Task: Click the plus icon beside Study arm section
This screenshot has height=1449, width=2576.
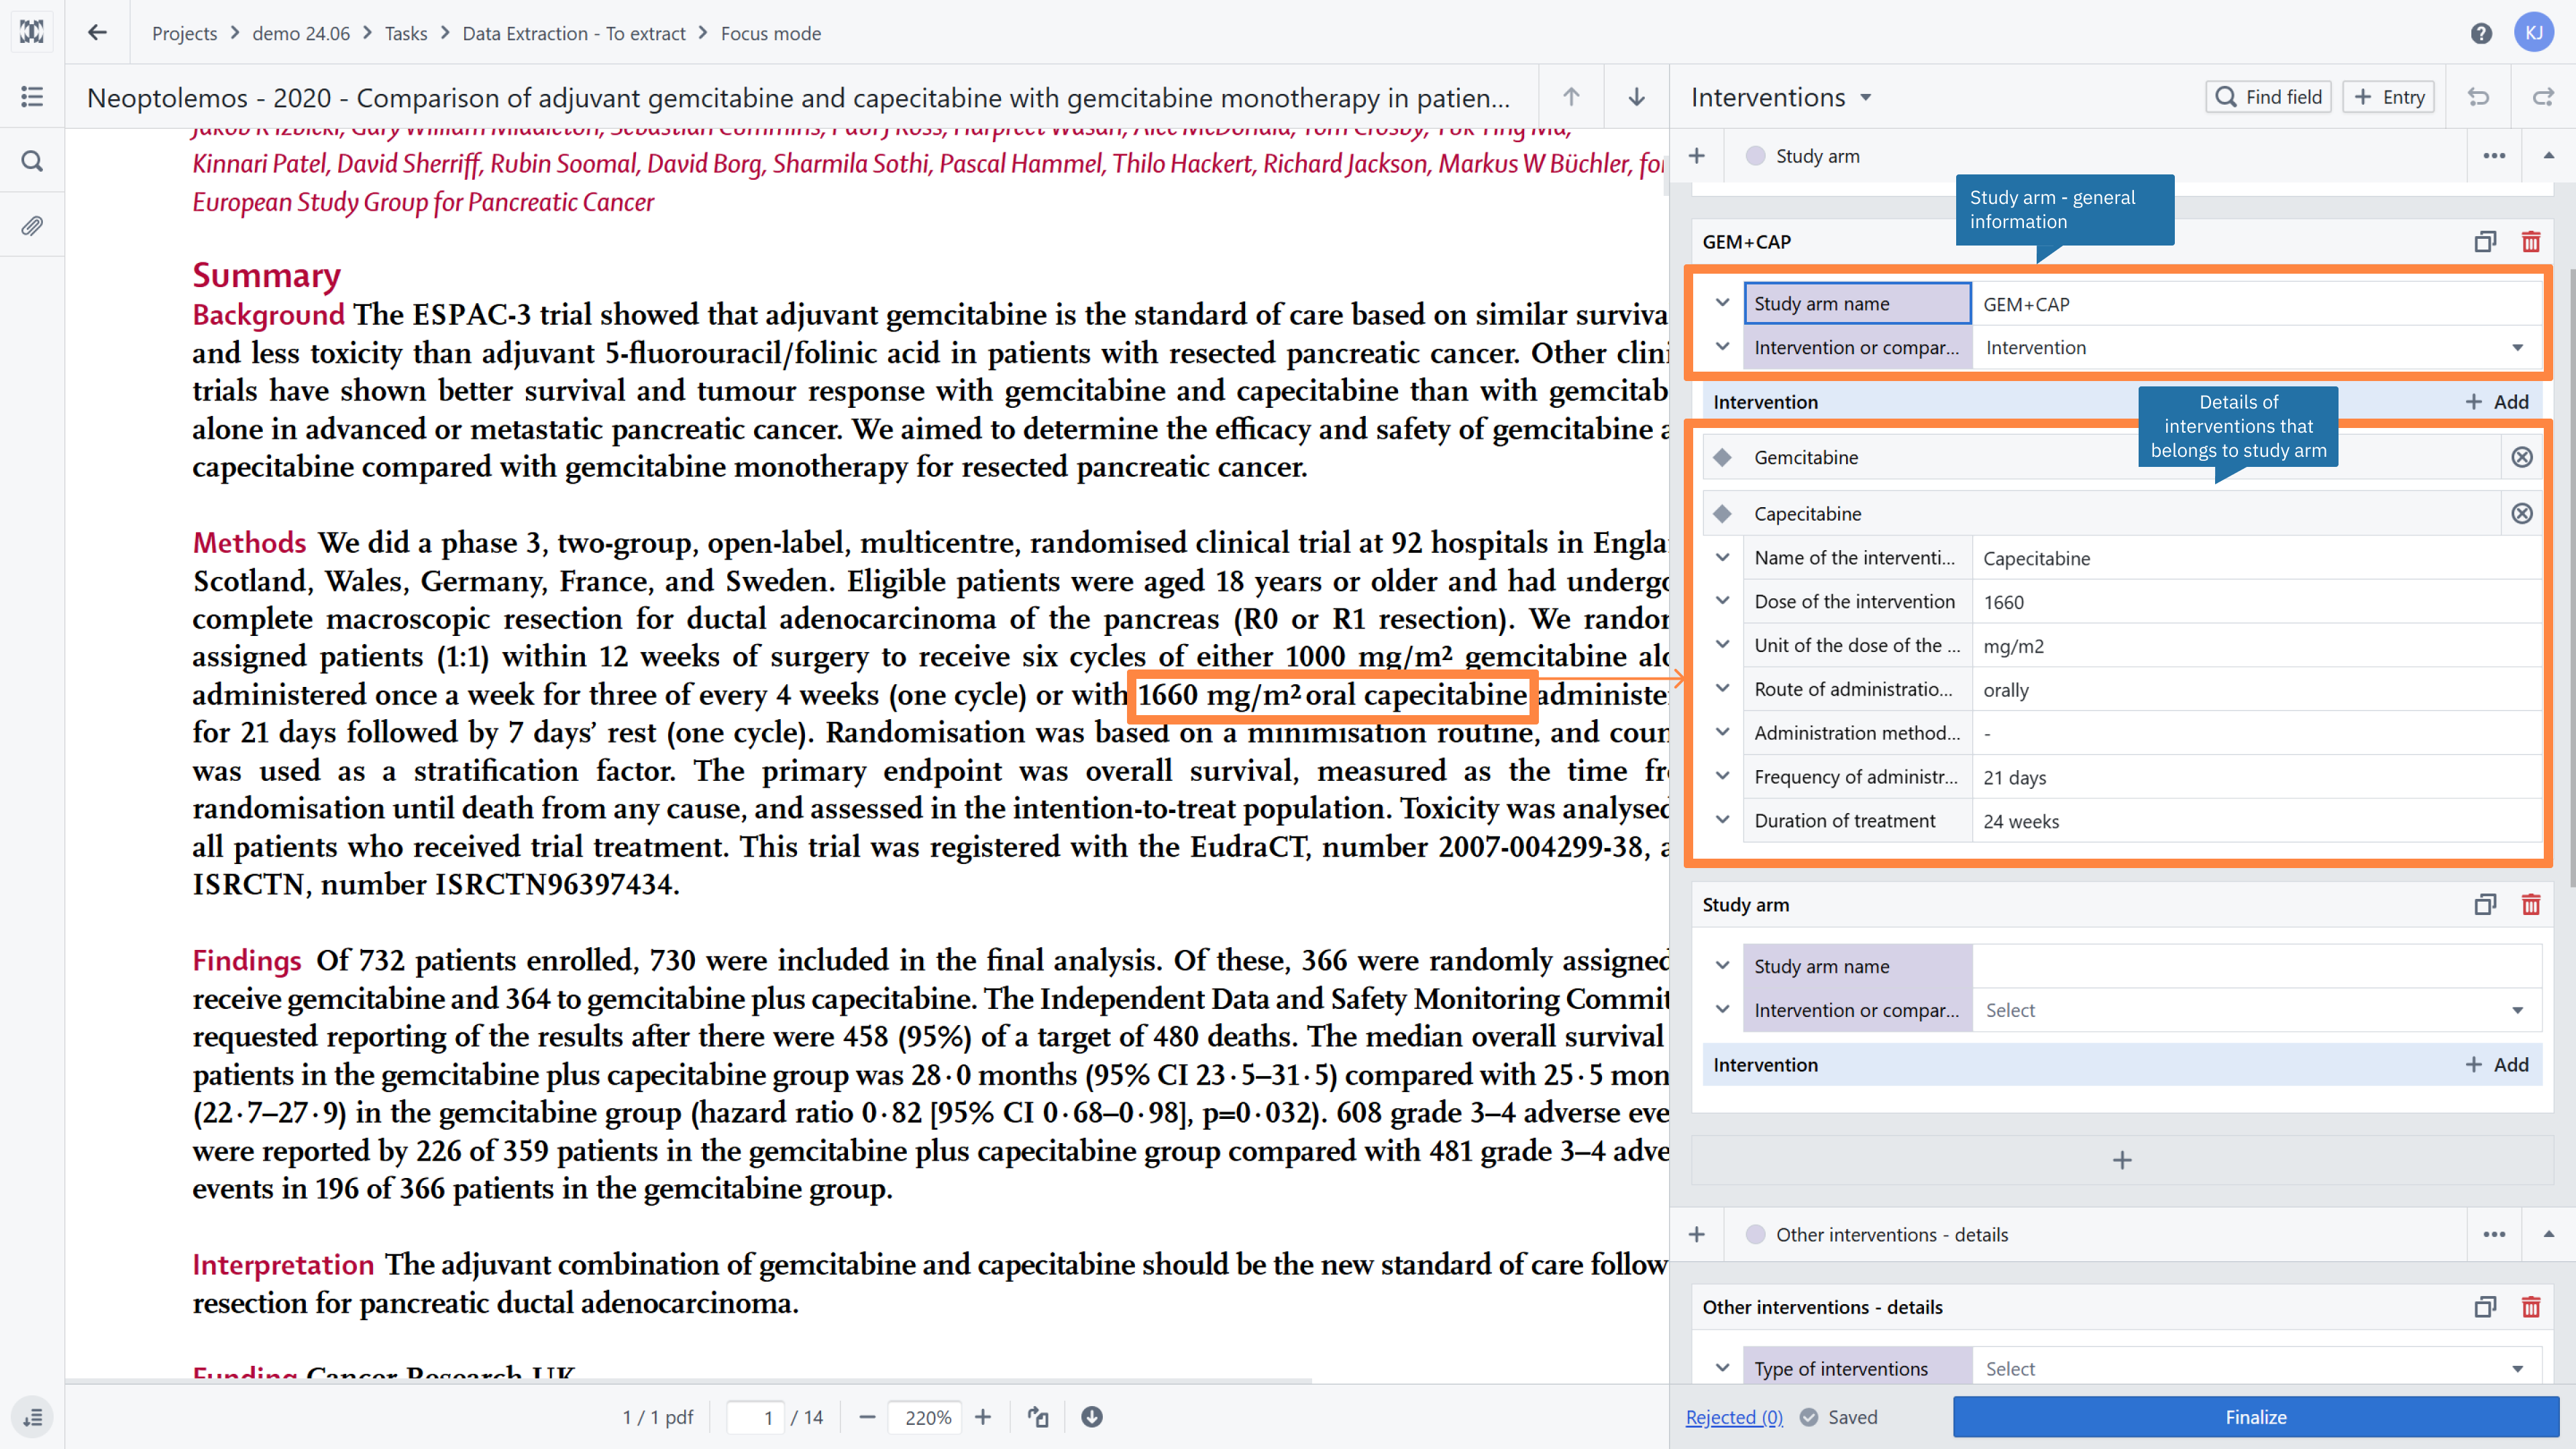Action: pos(1697,156)
